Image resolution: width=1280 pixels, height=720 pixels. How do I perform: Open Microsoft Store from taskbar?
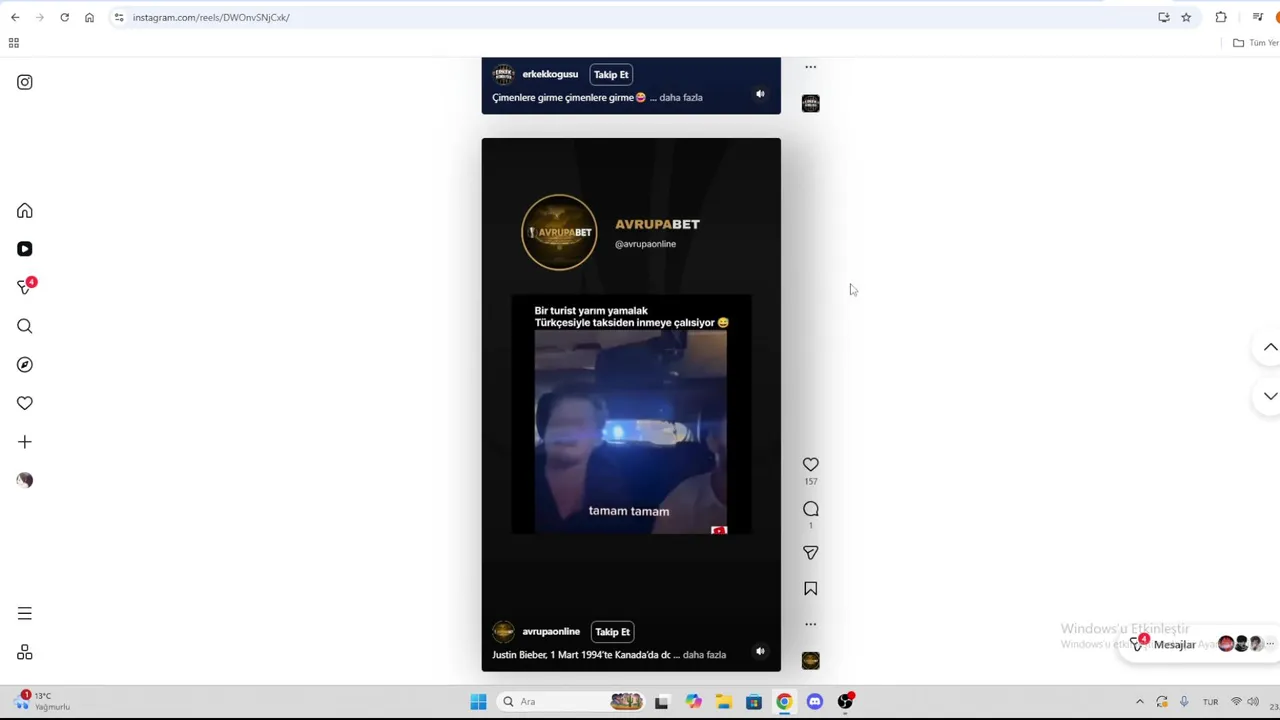pos(754,702)
